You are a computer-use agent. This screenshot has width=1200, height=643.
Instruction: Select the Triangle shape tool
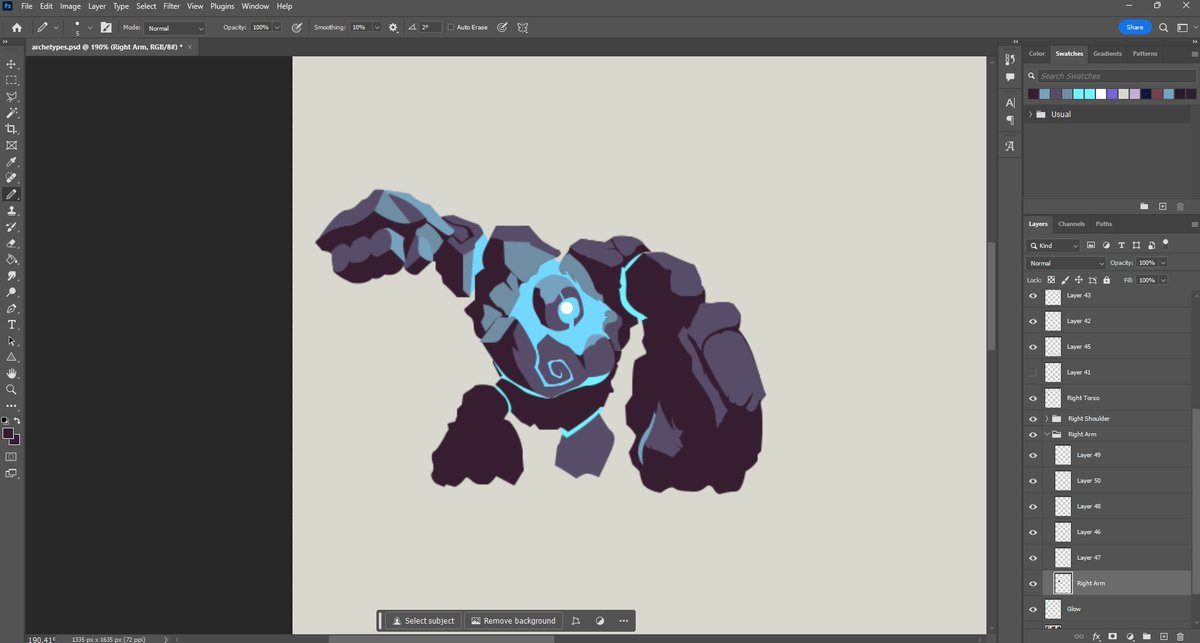pyautogui.click(x=12, y=357)
